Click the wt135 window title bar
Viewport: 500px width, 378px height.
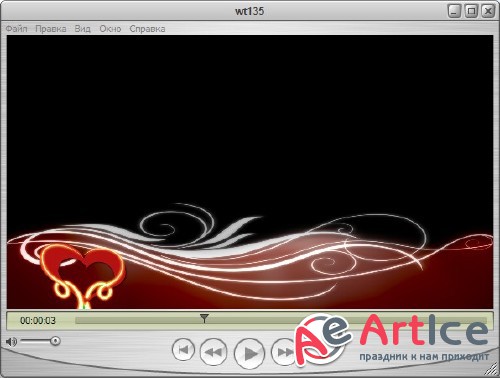tap(249, 11)
